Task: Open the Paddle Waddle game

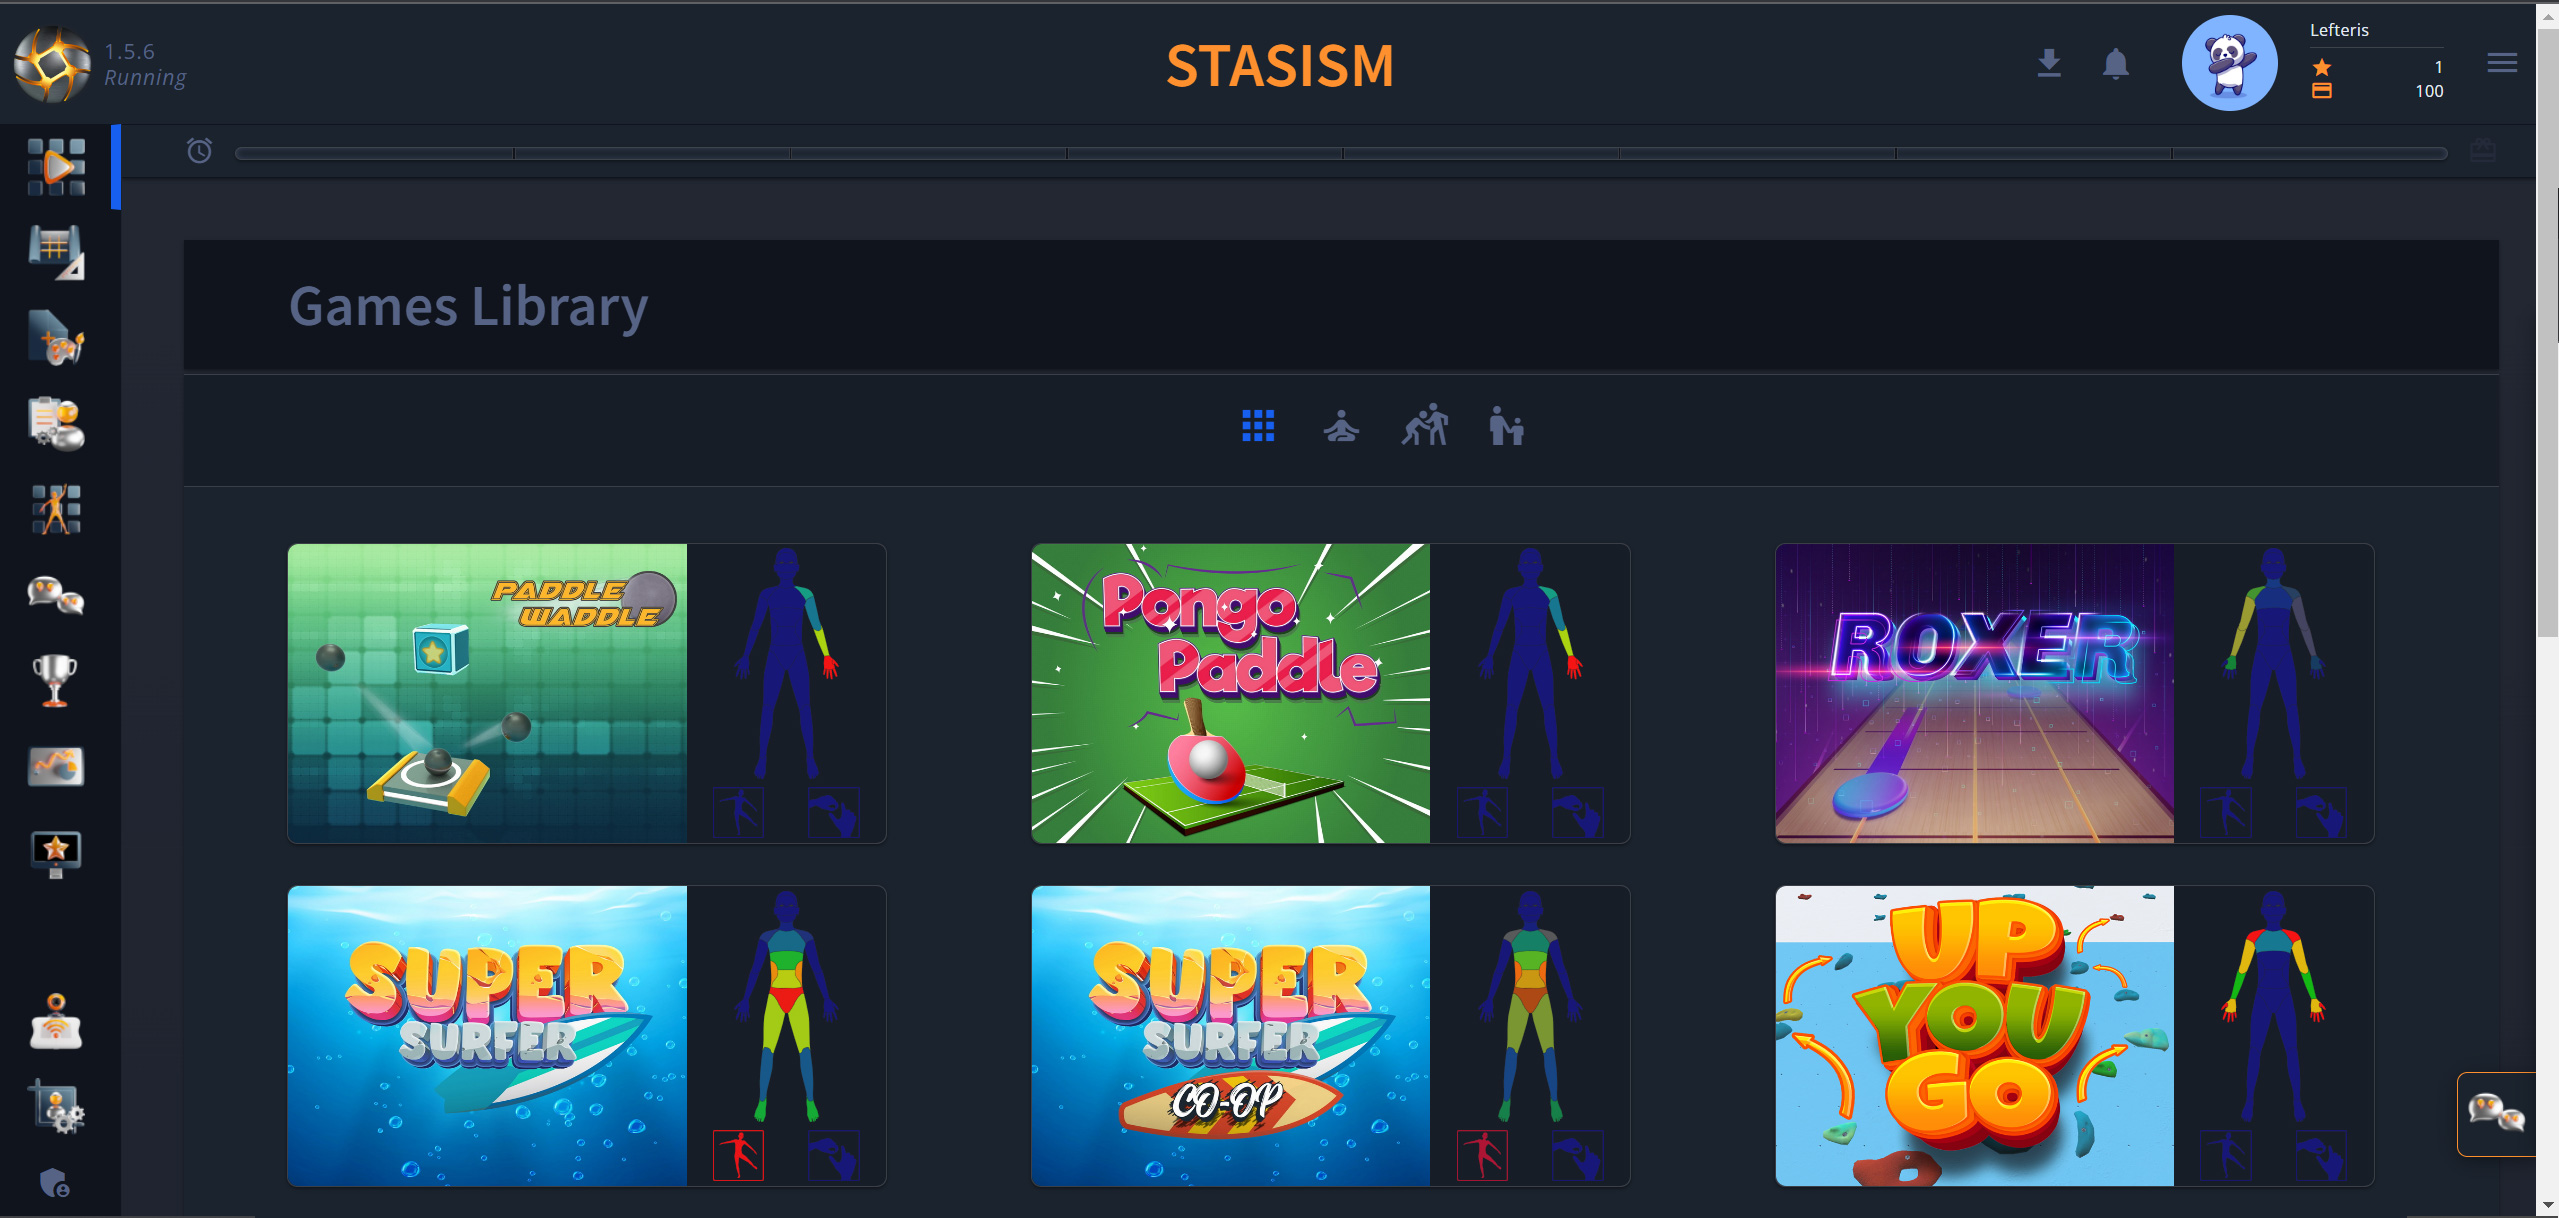Action: [x=487, y=693]
